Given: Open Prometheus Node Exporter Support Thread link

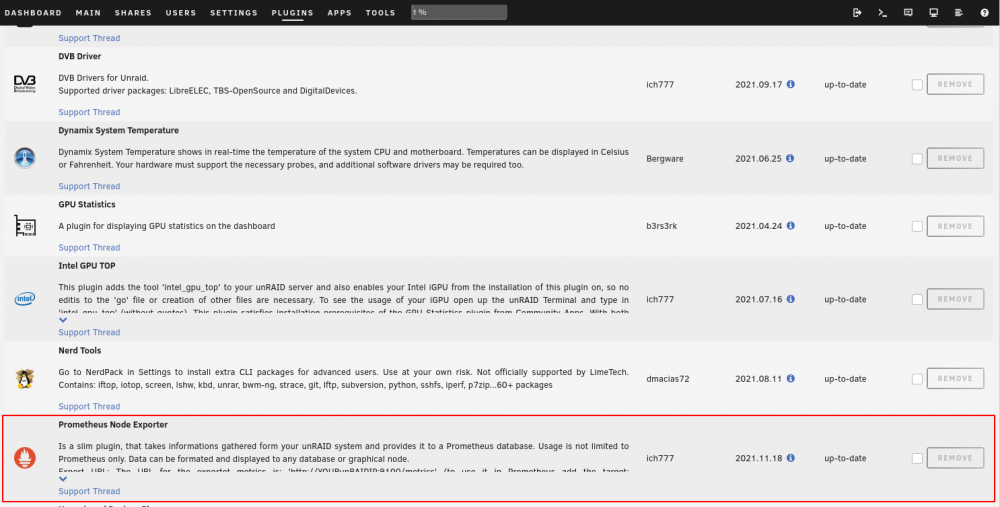Looking at the screenshot, I should pos(89,491).
